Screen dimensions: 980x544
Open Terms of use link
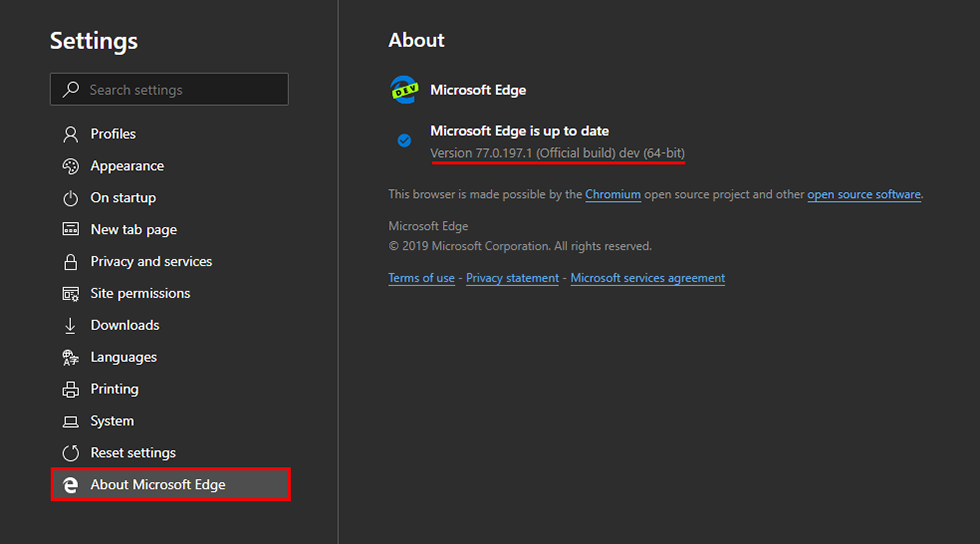point(421,278)
